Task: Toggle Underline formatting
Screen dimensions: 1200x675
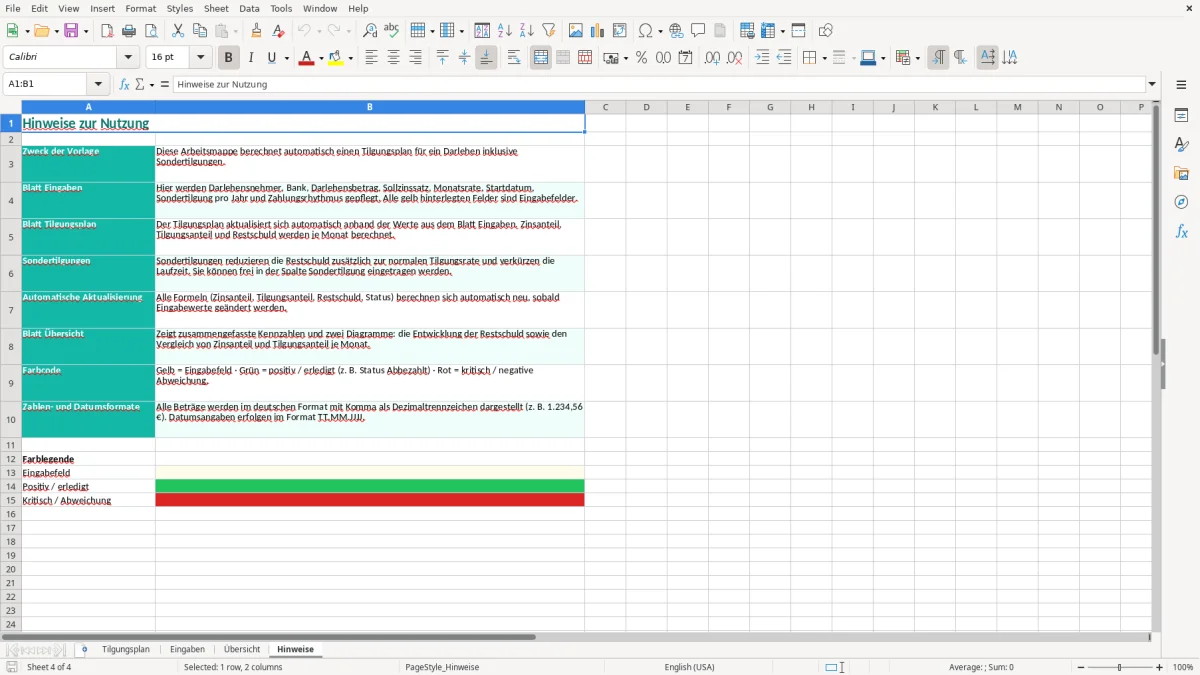Action: (271, 58)
